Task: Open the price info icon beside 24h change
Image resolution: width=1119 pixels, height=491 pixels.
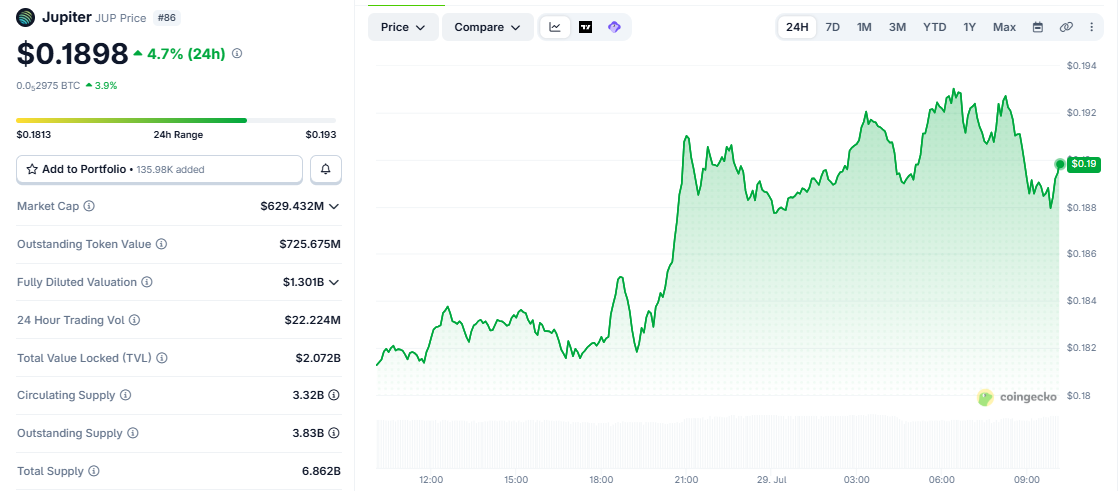Action: [x=238, y=54]
